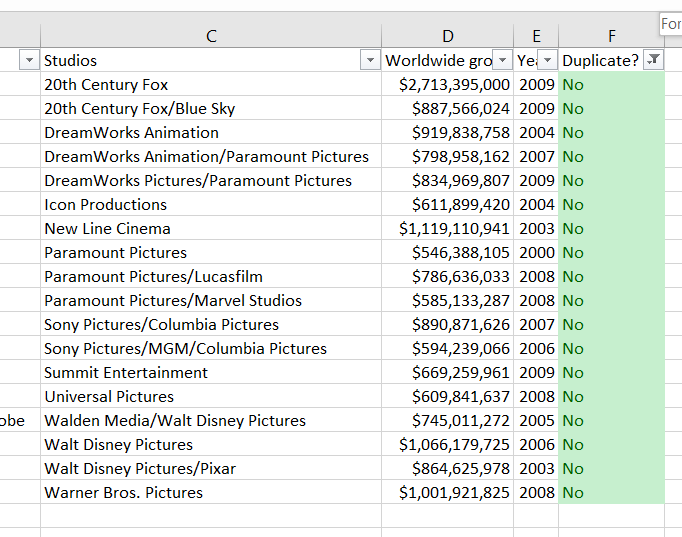Select the Warner Bros. Pictures cell
The width and height of the screenshot is (682, 537).
coord(211,492)
